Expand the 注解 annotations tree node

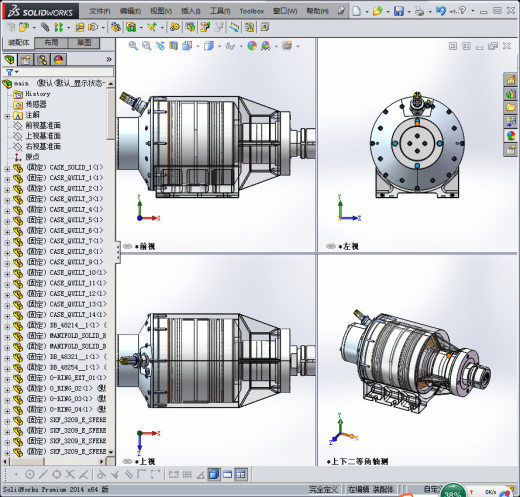(7, 116)
